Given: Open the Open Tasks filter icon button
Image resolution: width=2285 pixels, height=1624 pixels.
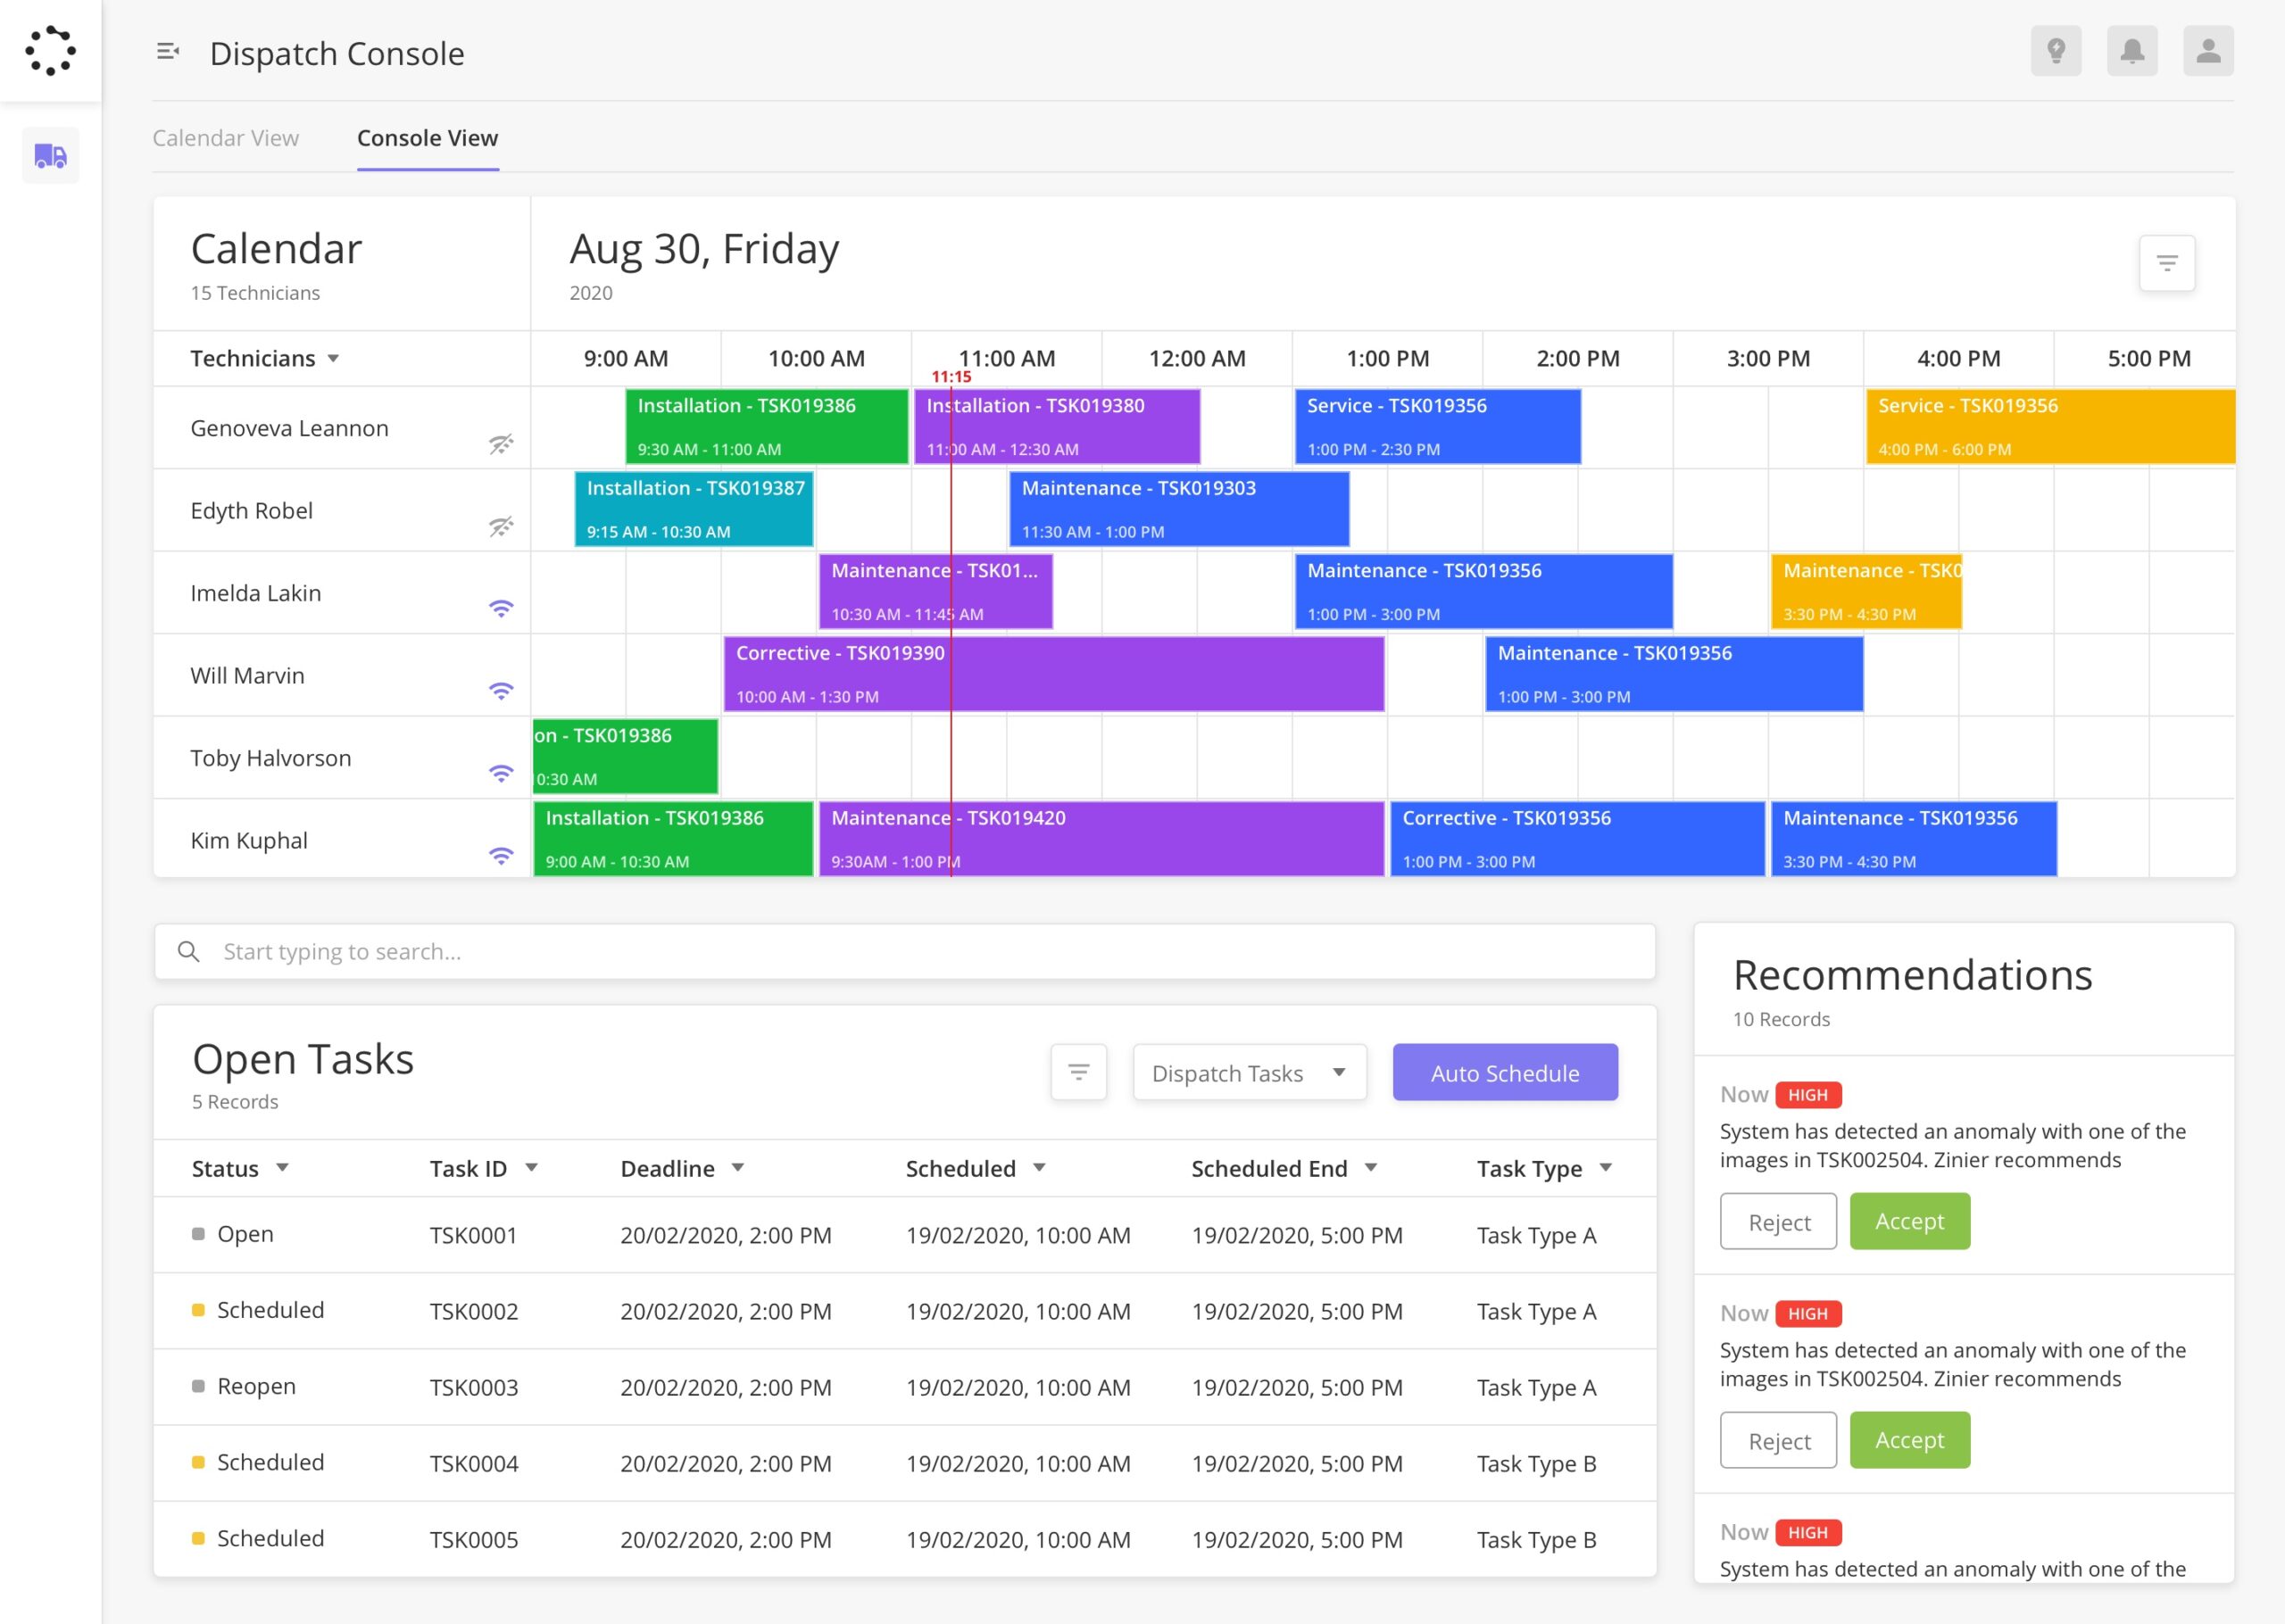Looking at the screenshot, I should [x=1078, y=1072].
